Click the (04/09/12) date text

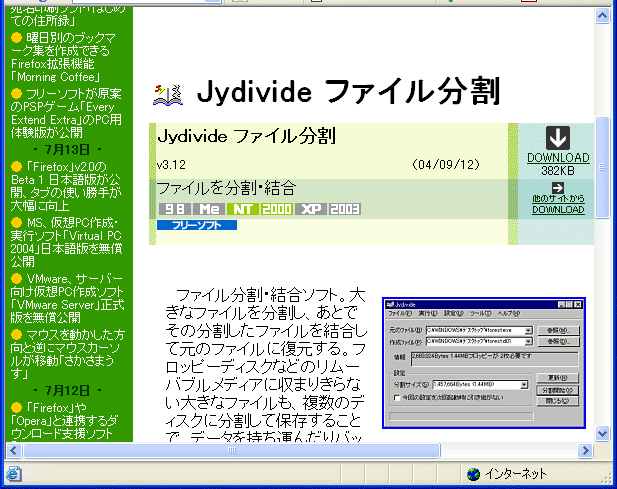tap(446, 164)
